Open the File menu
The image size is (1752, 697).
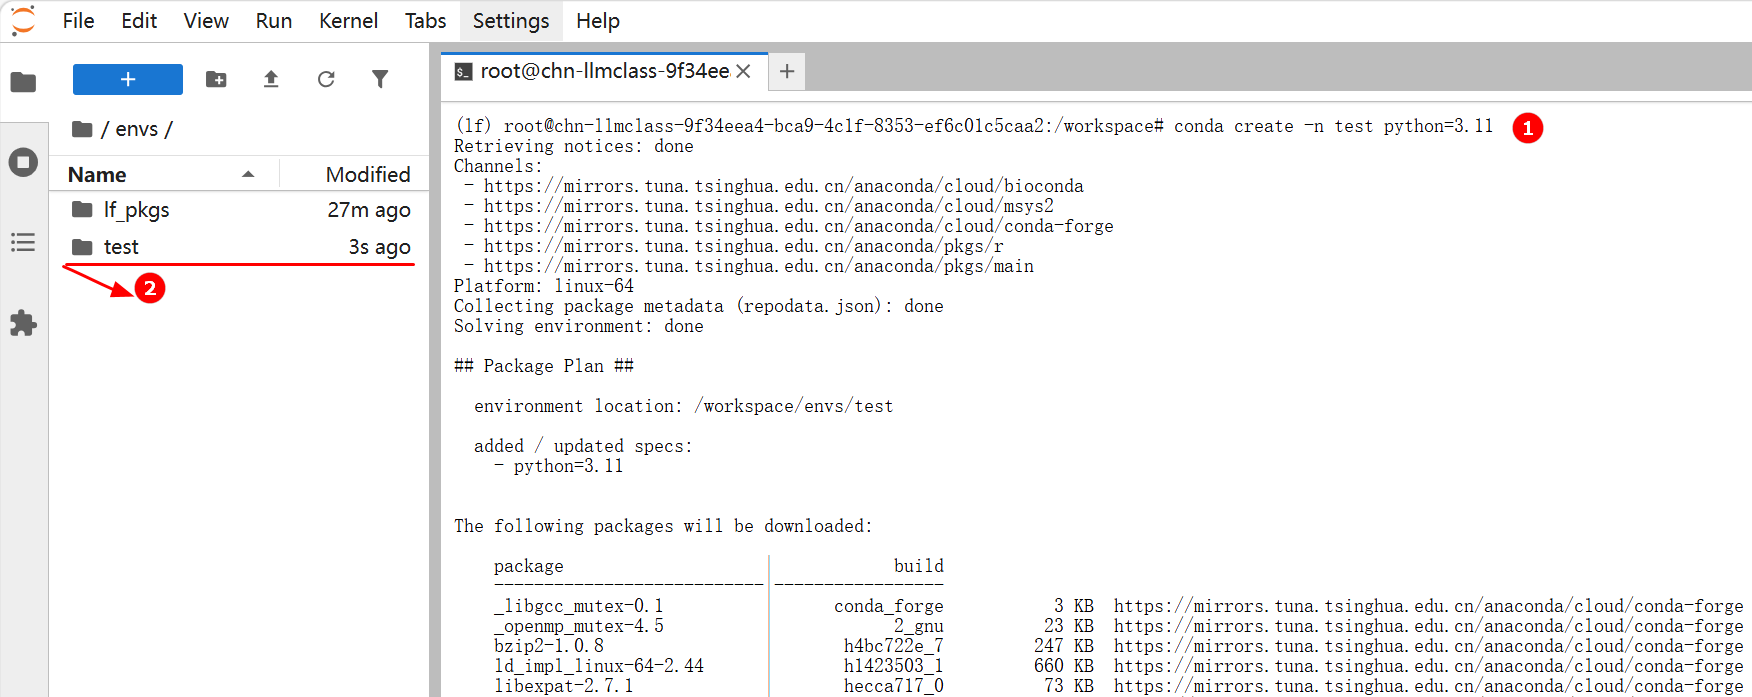pyautogui.click(x=78, y=21)
